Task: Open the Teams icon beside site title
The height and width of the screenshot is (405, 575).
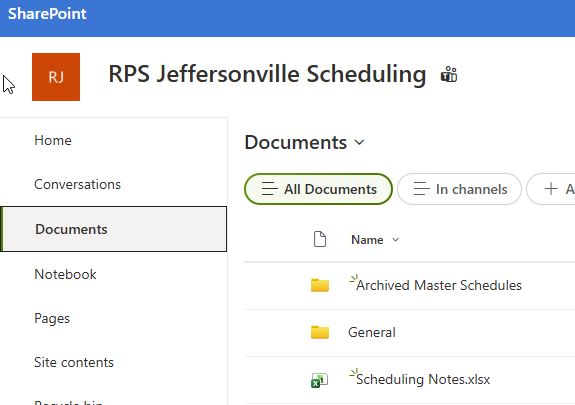Action: point(449,74)
